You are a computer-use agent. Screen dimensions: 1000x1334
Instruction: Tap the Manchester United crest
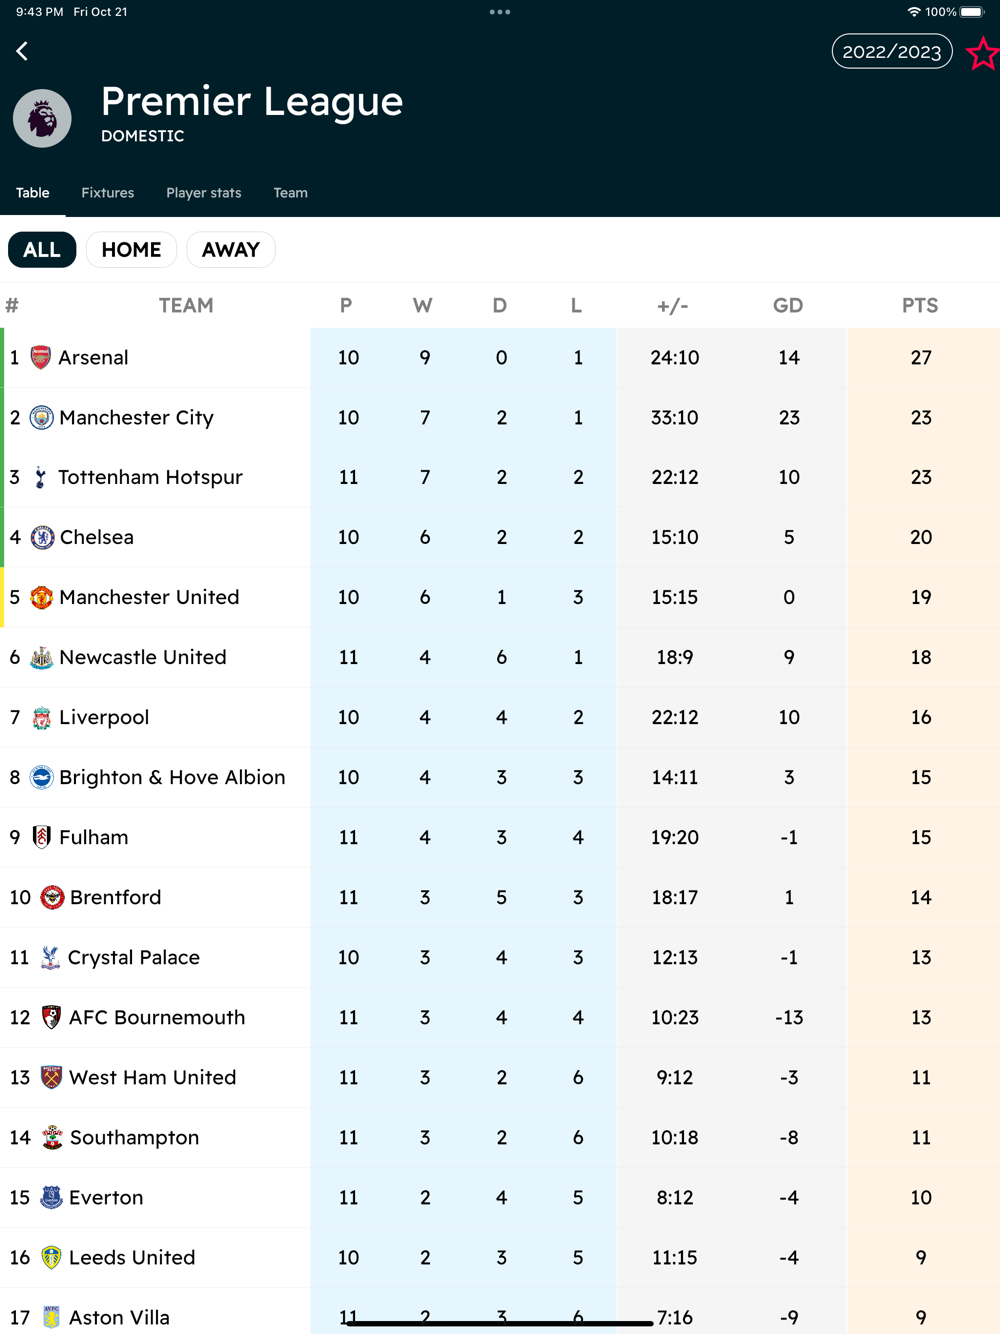coord(41,598)
